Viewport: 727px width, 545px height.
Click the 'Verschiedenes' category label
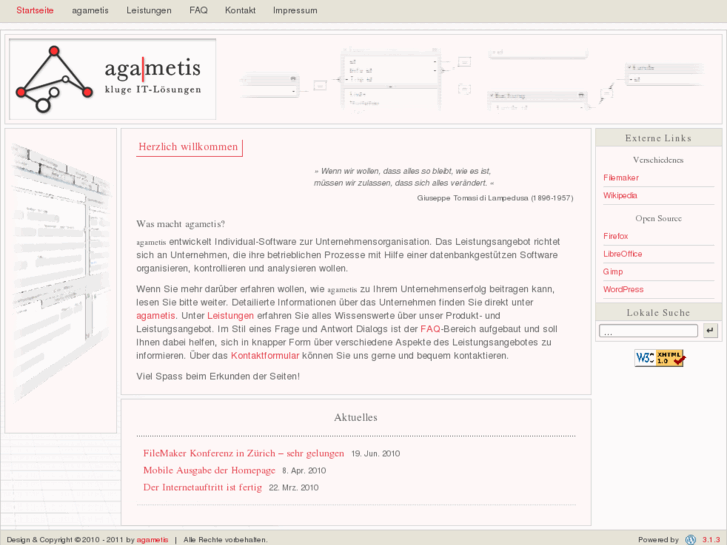click(x=658, y=160)
